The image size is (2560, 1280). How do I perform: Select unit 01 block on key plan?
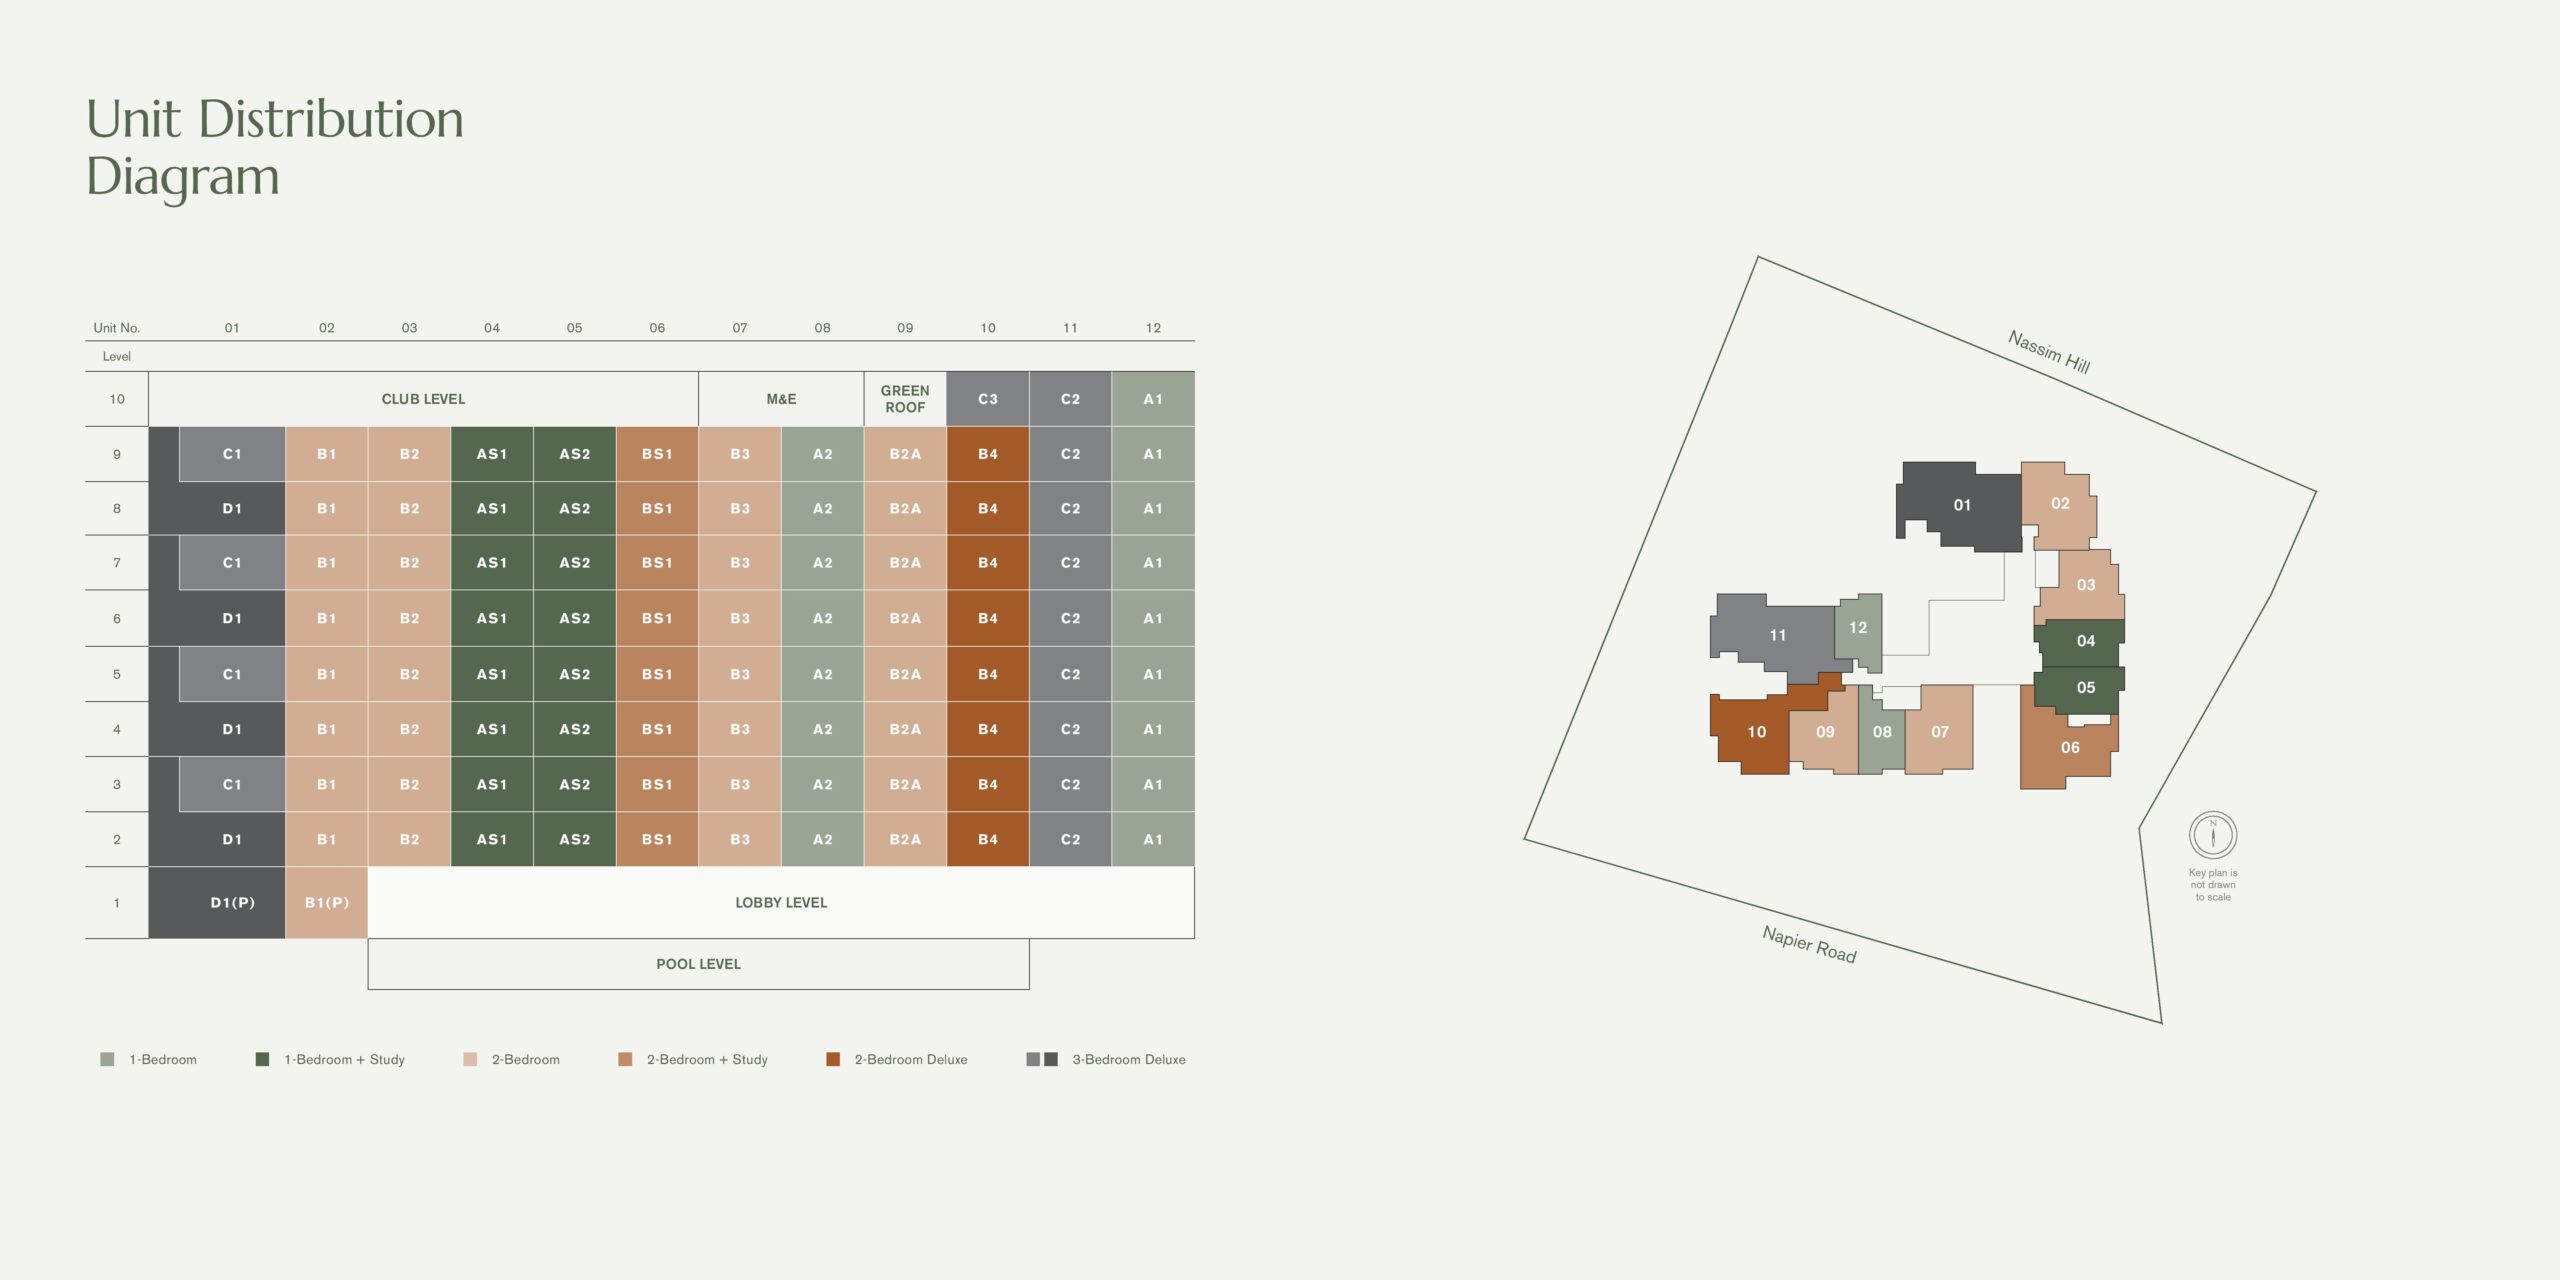[1961, 506]
